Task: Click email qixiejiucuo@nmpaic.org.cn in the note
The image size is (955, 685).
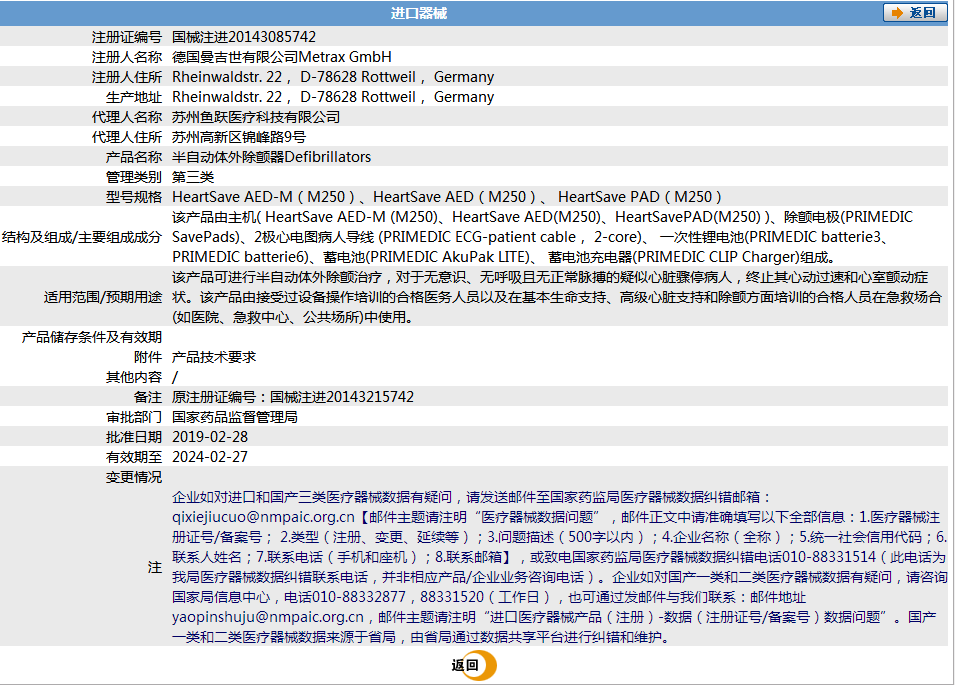Action: point(263,518)
